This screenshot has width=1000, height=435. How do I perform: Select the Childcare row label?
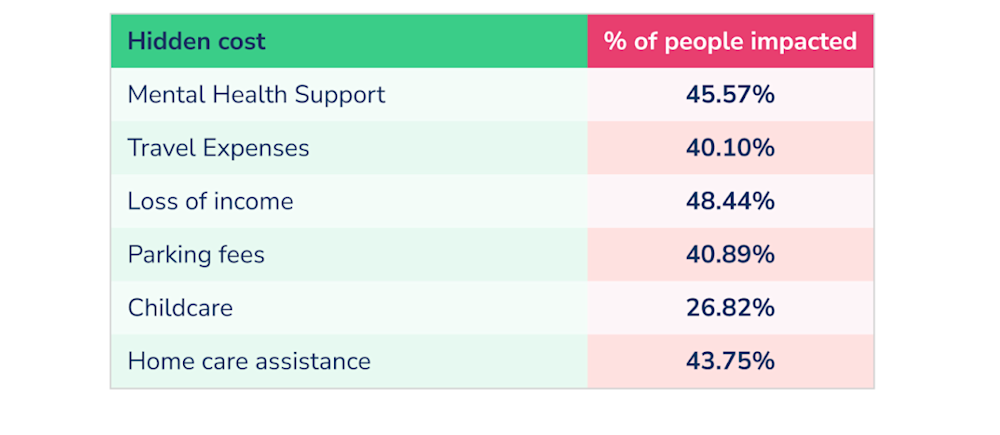[x=180, y=307]
